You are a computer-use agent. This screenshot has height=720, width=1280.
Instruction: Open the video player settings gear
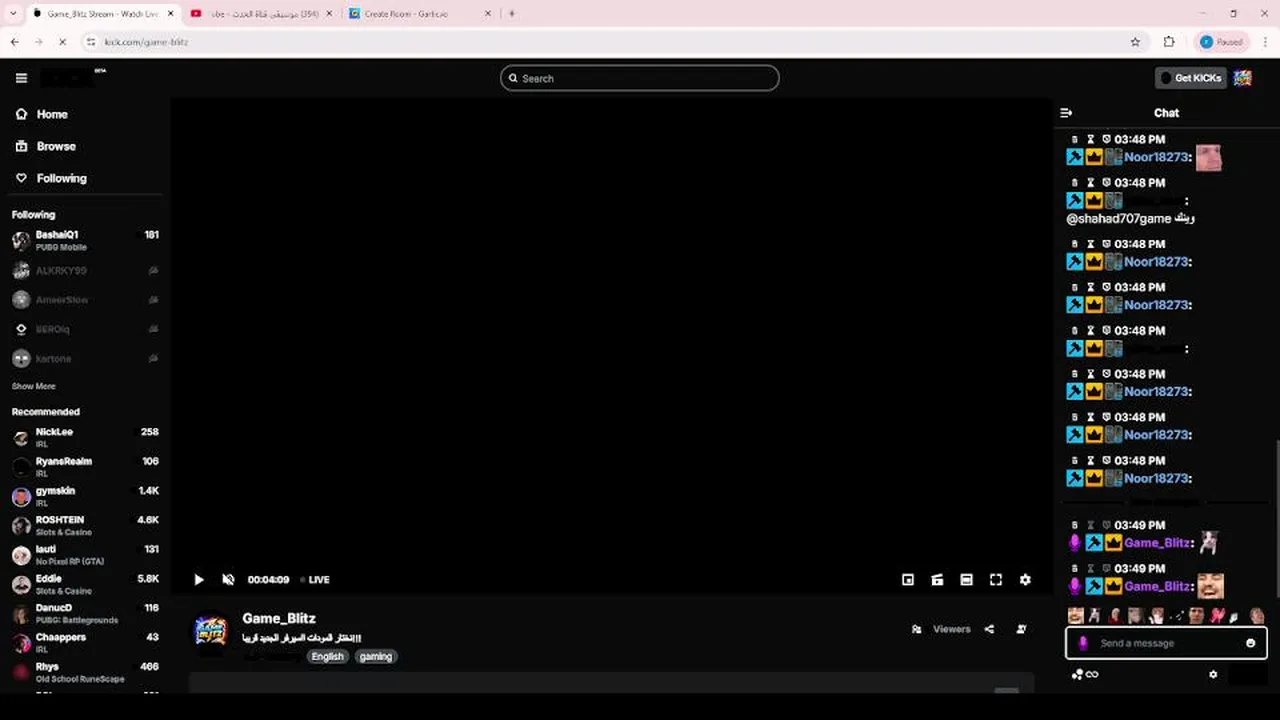pyautogui.click(x=1025, y=580)
